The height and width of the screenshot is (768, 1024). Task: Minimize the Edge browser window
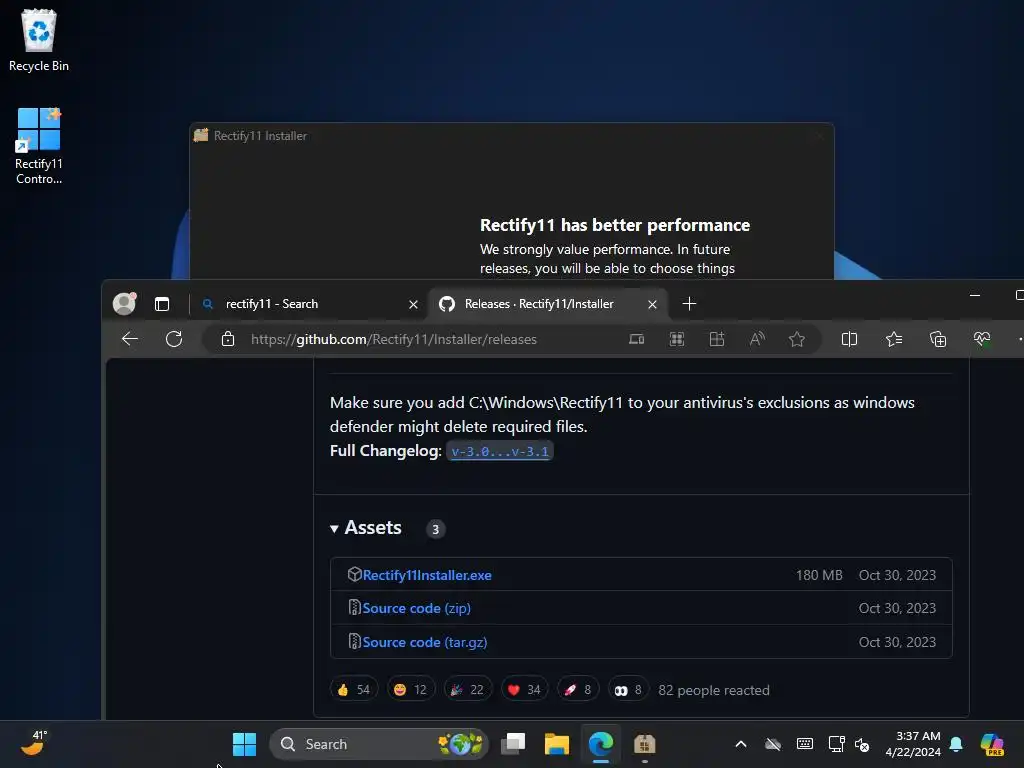(975, 296)
